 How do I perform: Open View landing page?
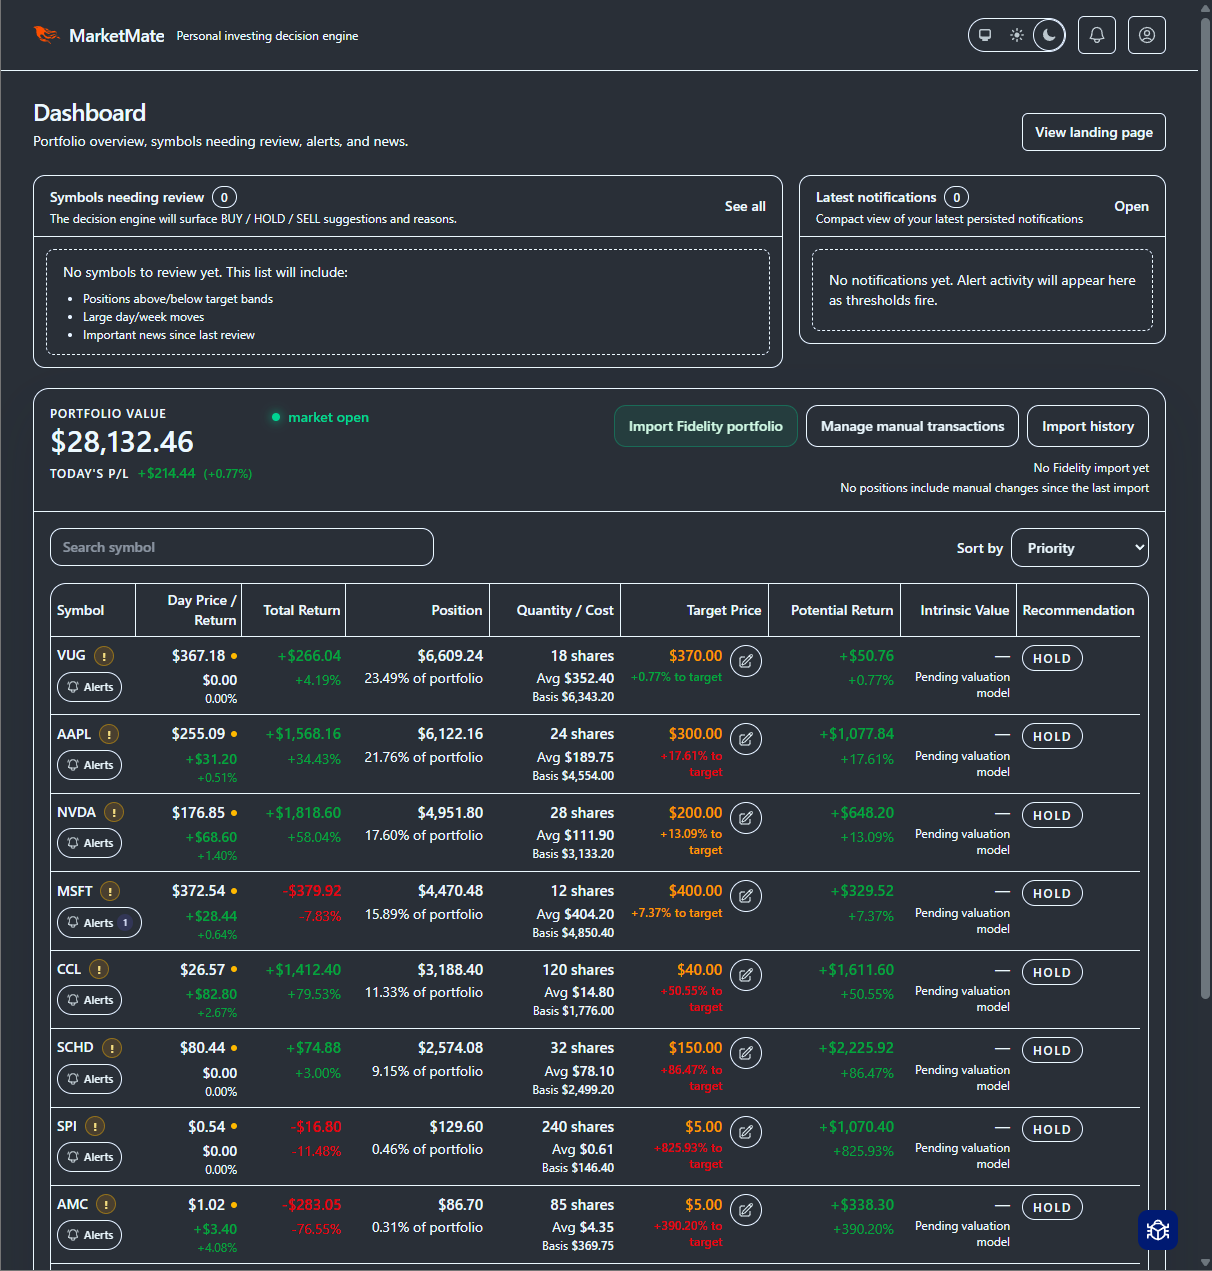(x=1093, y=131)
